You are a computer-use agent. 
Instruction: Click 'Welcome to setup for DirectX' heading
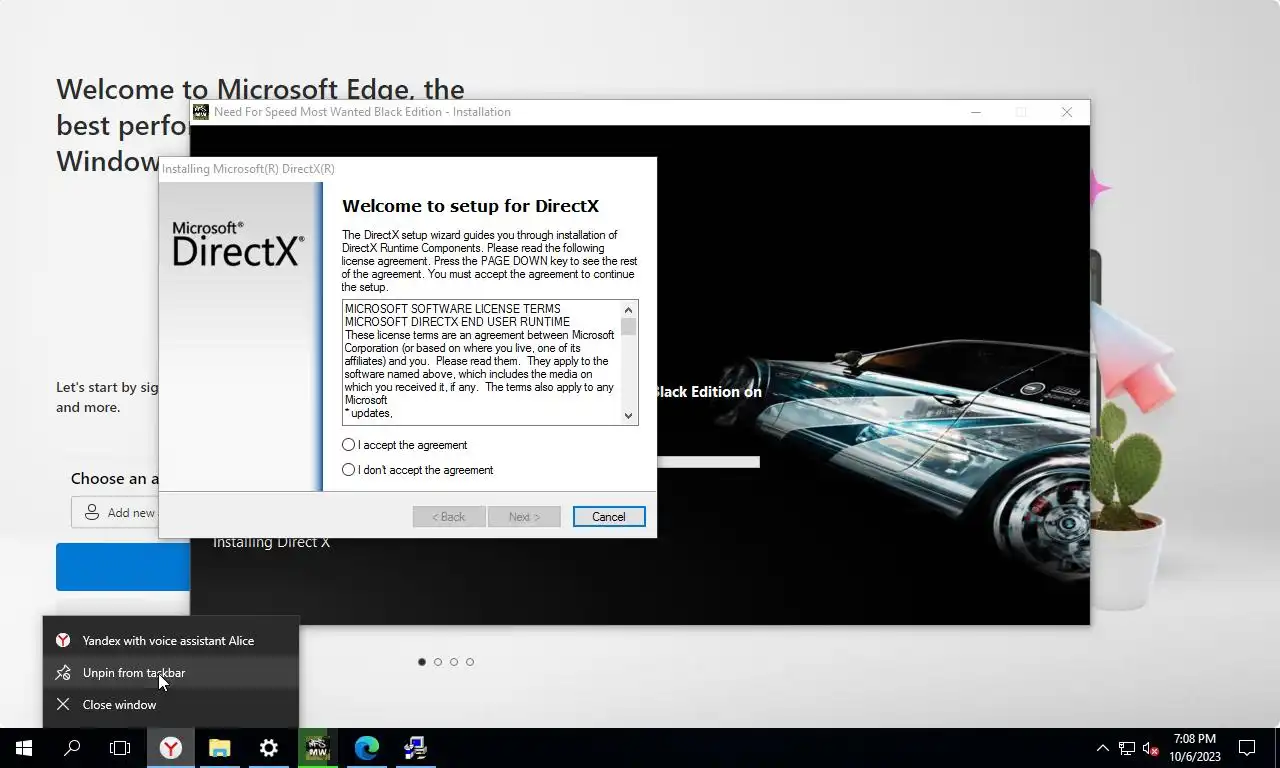[x=470, y=206]
